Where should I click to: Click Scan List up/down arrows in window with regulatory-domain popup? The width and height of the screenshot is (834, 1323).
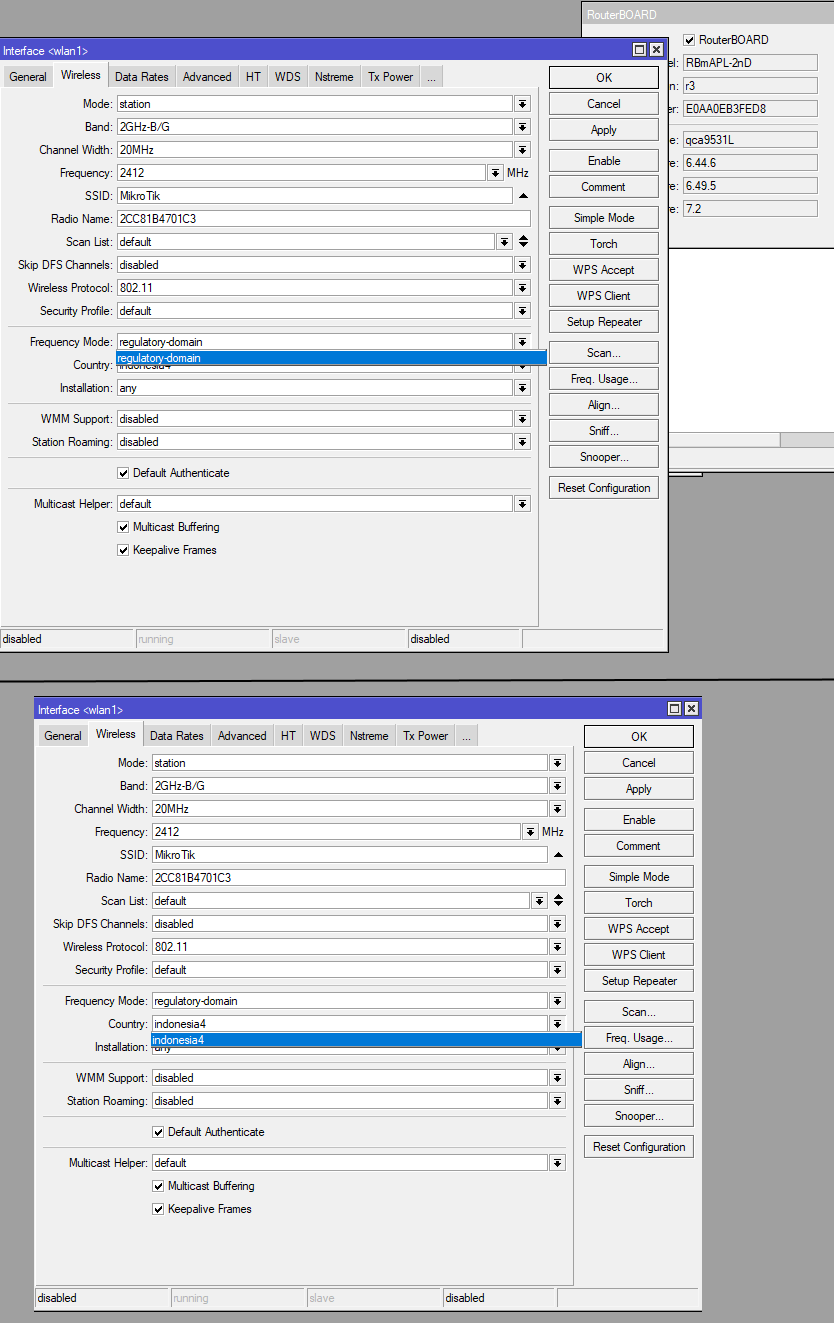coord(523,242)
